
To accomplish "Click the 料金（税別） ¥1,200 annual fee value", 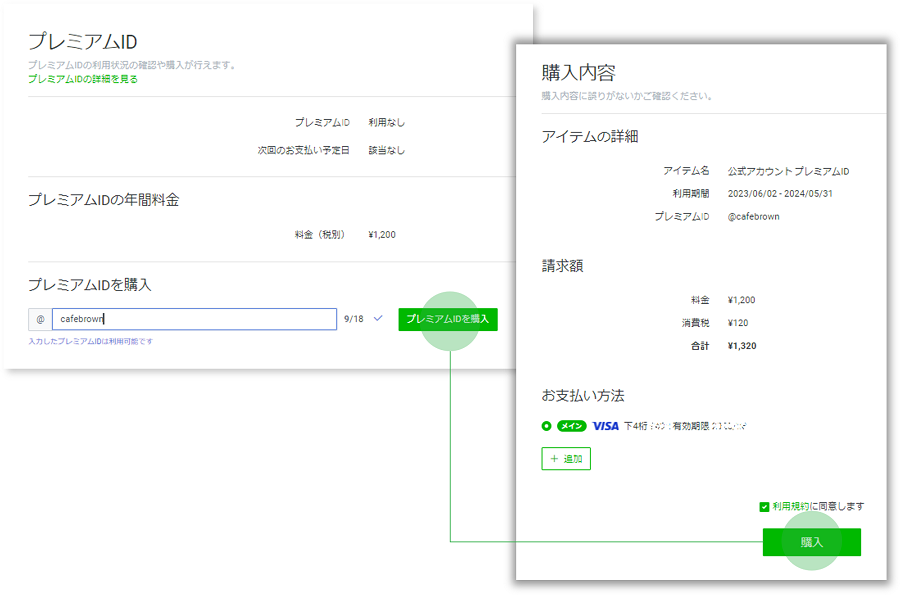I will 382,235.
